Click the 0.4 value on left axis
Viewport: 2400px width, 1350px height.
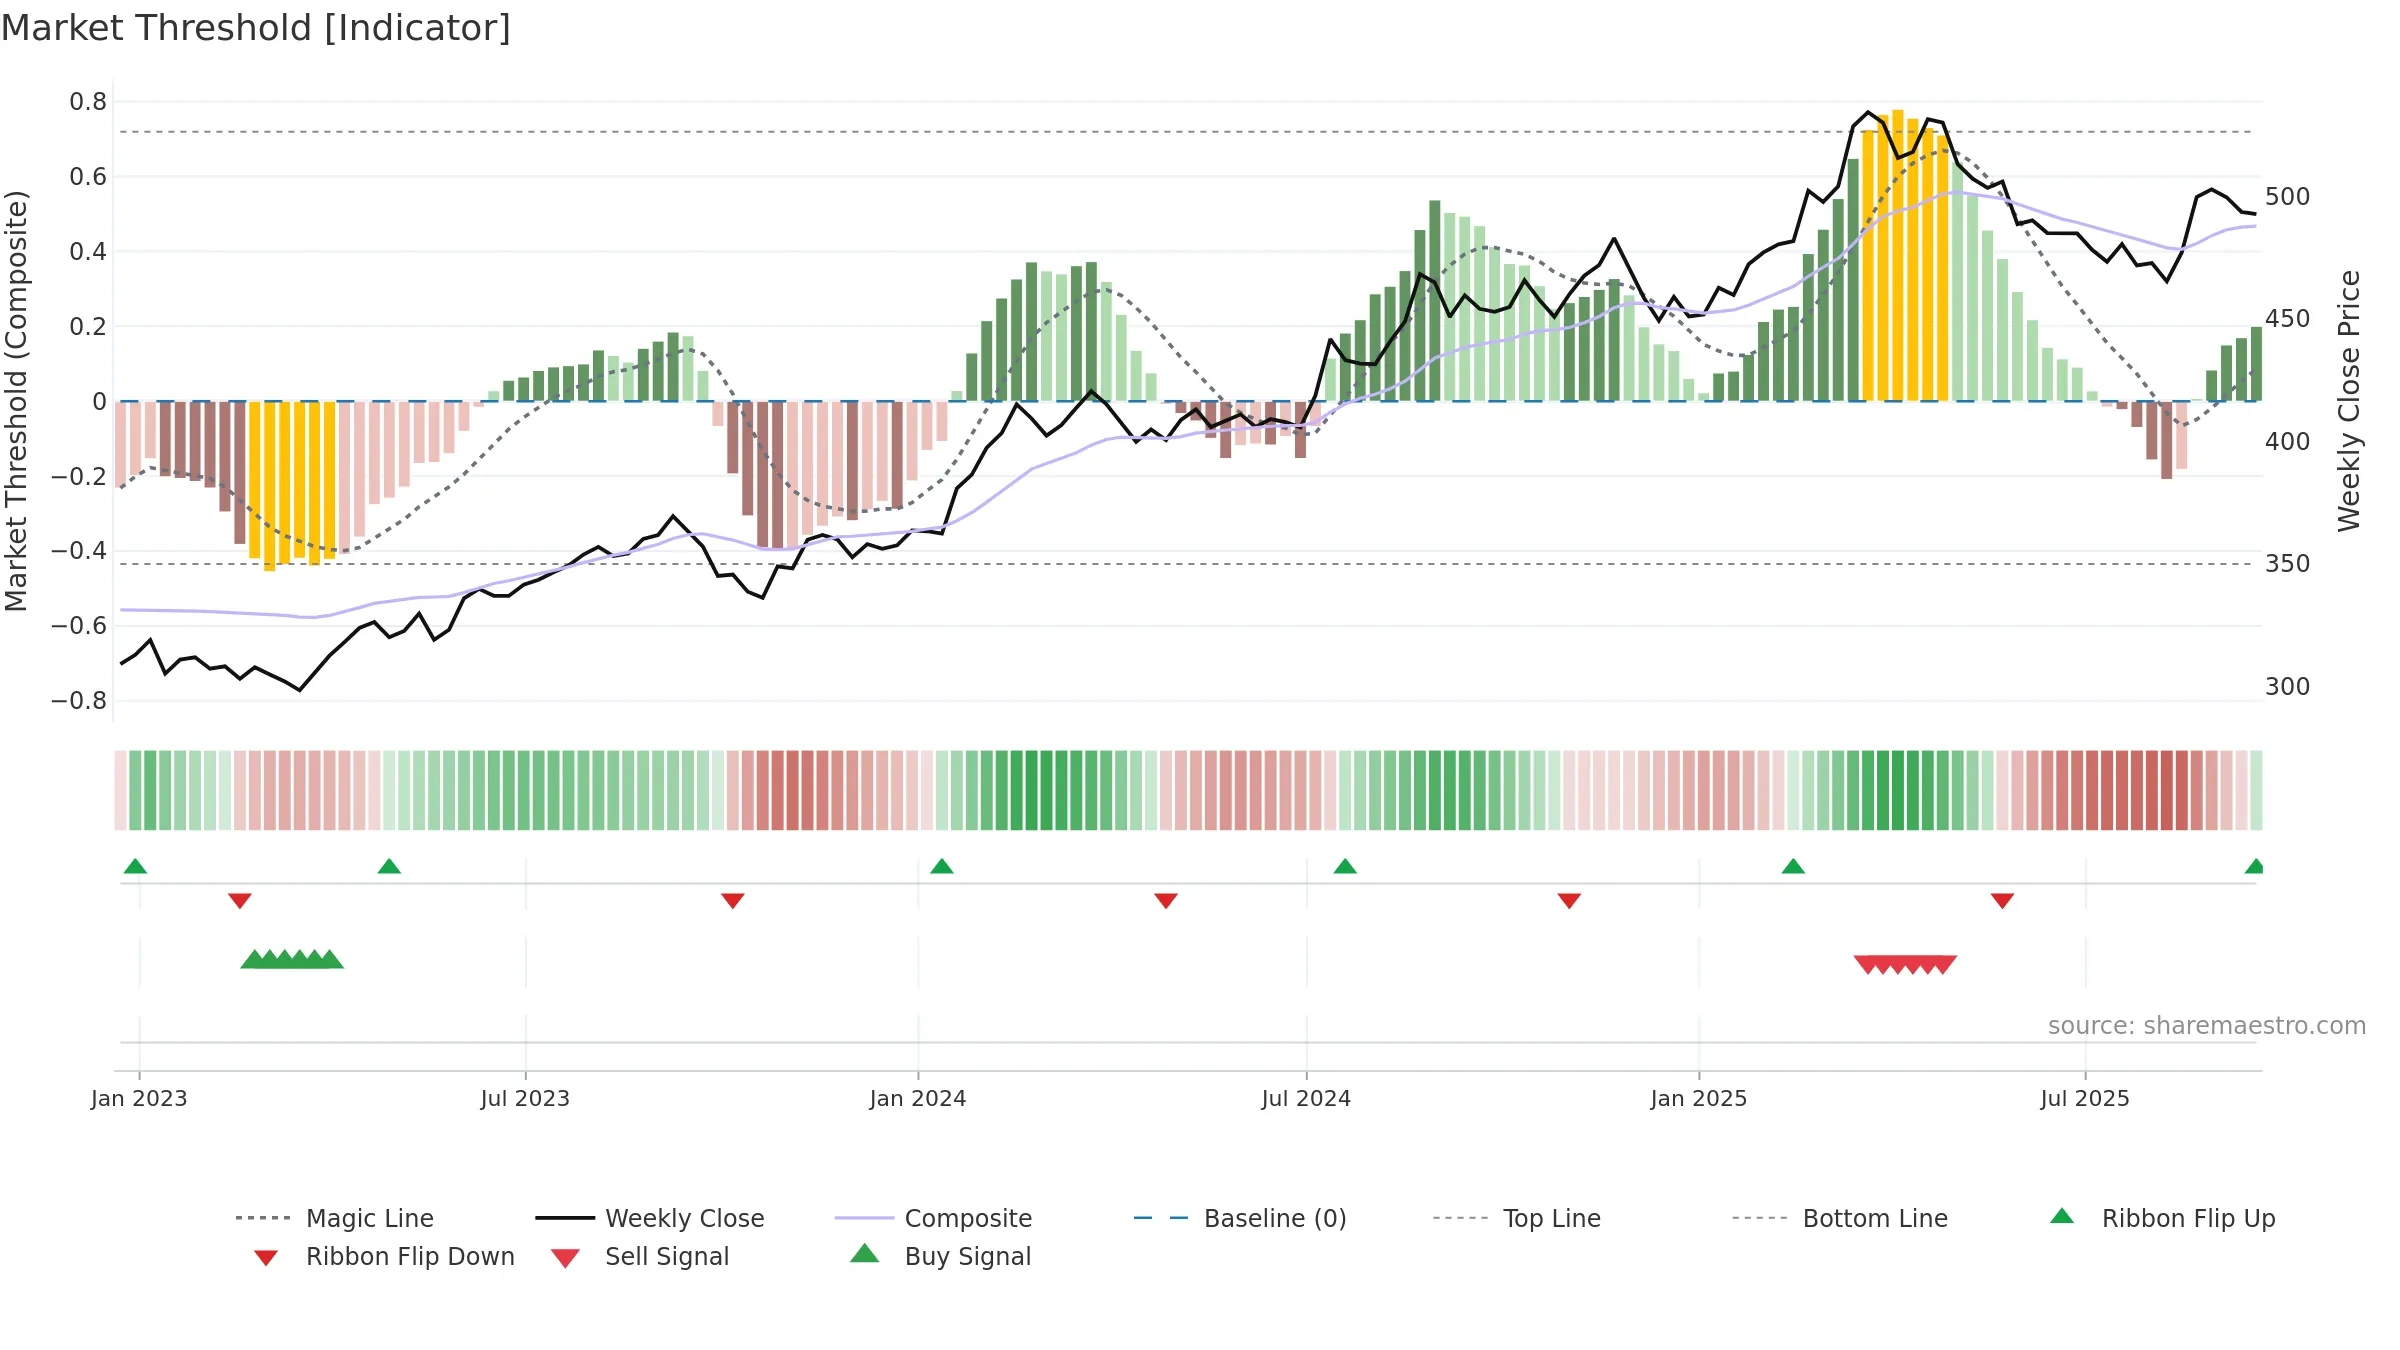tap(88, 252)
